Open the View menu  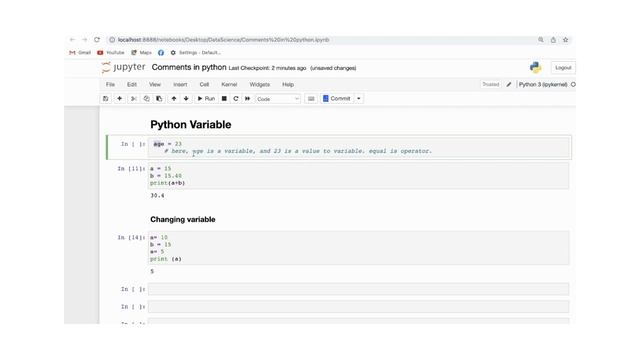(x=155, y=84)
